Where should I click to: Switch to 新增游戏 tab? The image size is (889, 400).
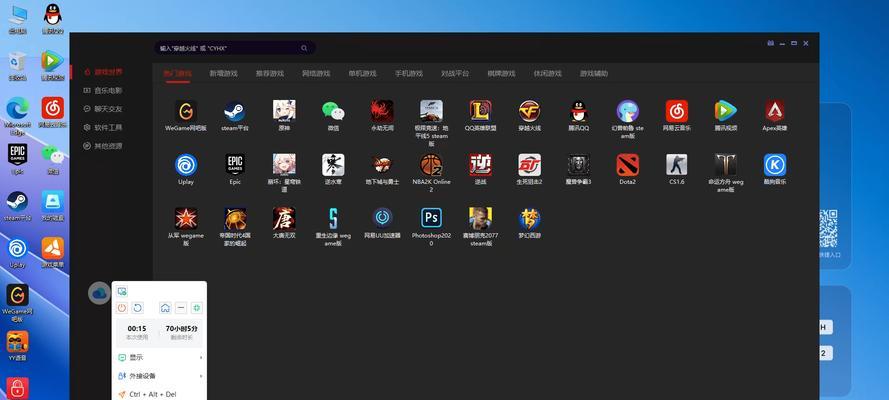pyautogui.click(x=223, y=74)
